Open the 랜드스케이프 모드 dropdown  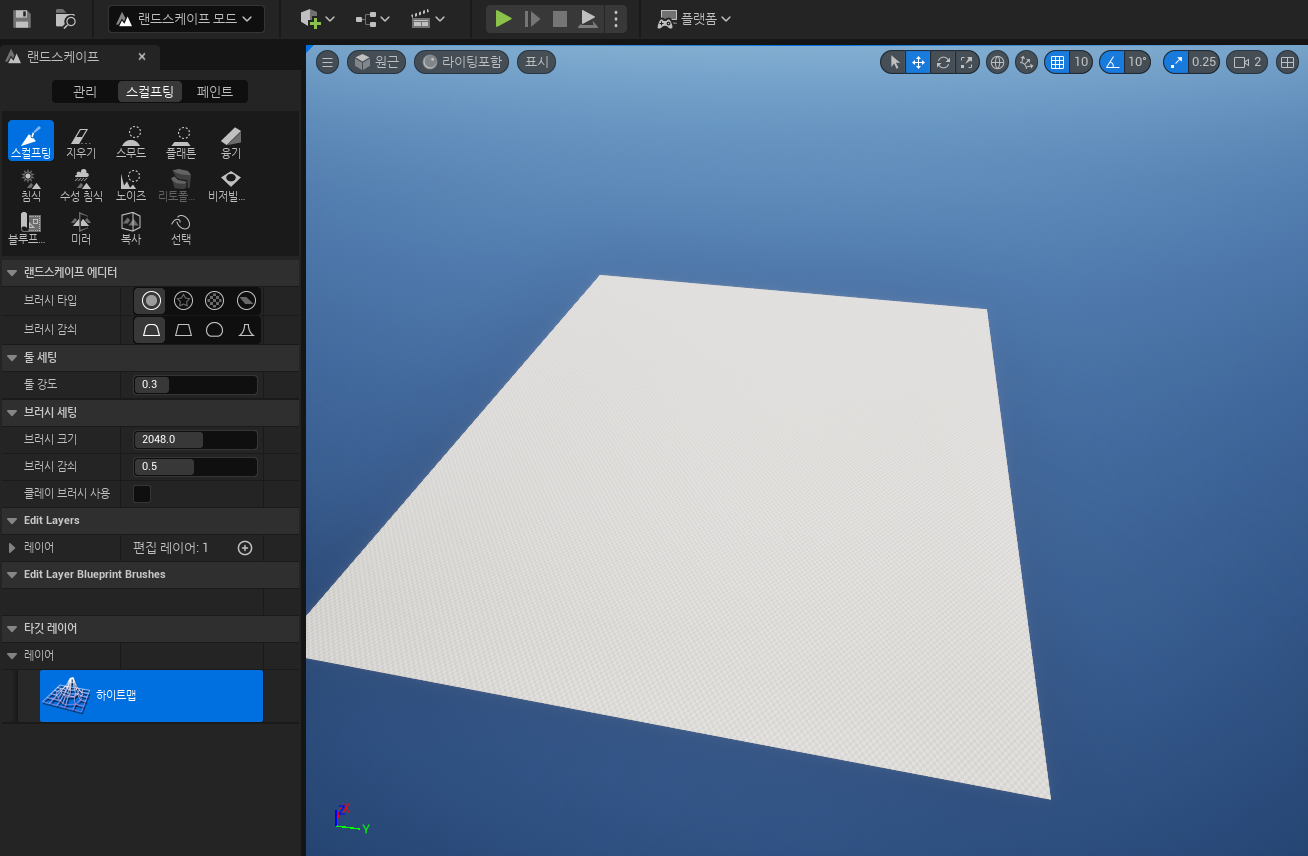[187, 18]
